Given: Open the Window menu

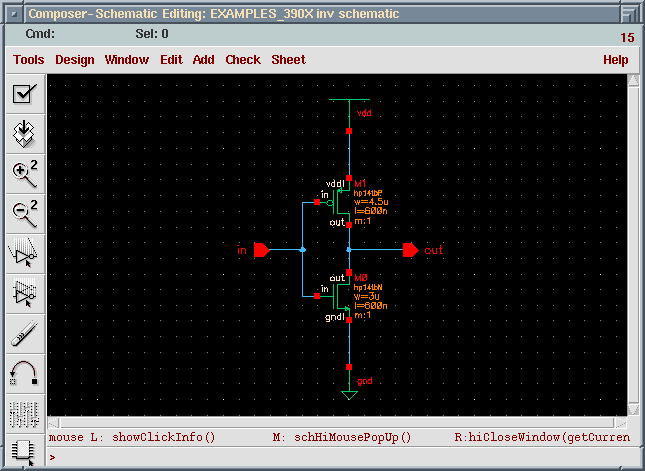Looking at the screenshot, I should tap(127, 60).
